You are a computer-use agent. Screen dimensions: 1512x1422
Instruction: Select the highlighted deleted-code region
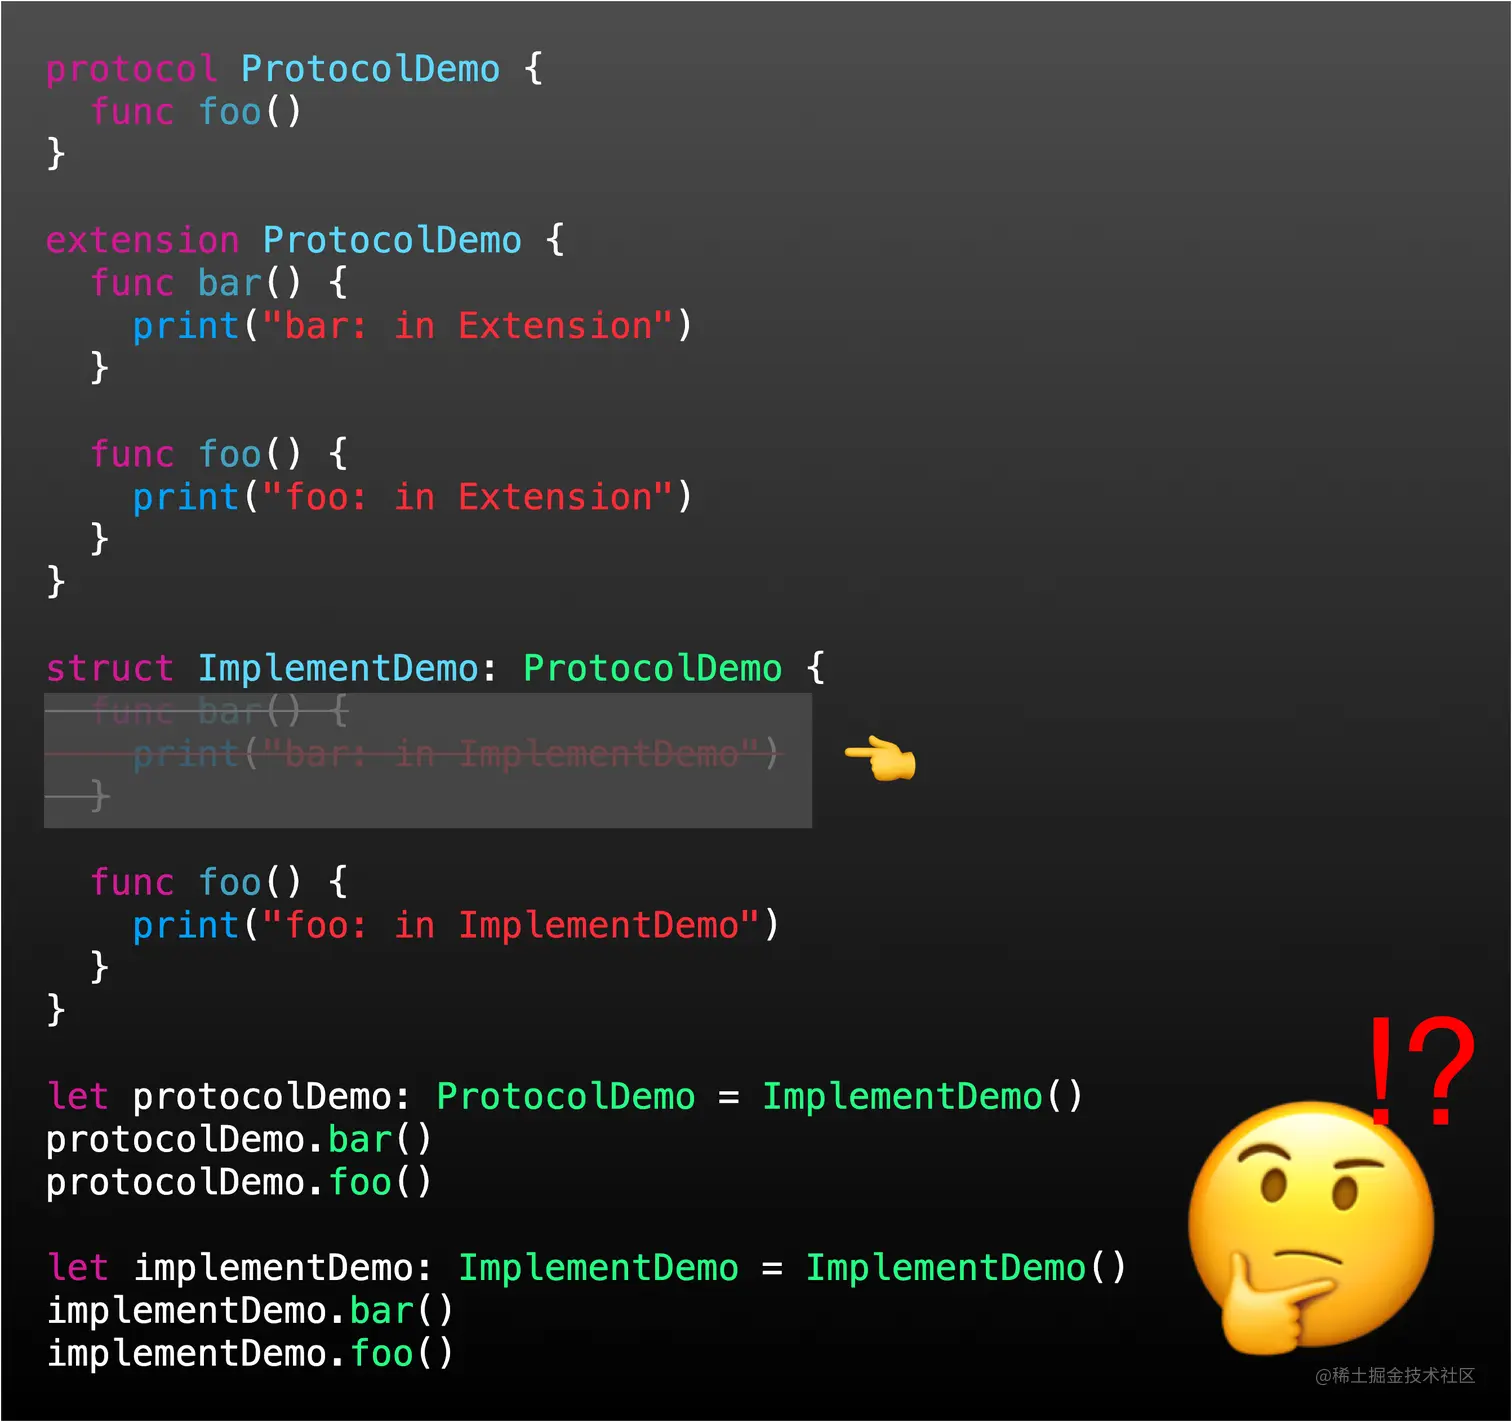point(427,762)
